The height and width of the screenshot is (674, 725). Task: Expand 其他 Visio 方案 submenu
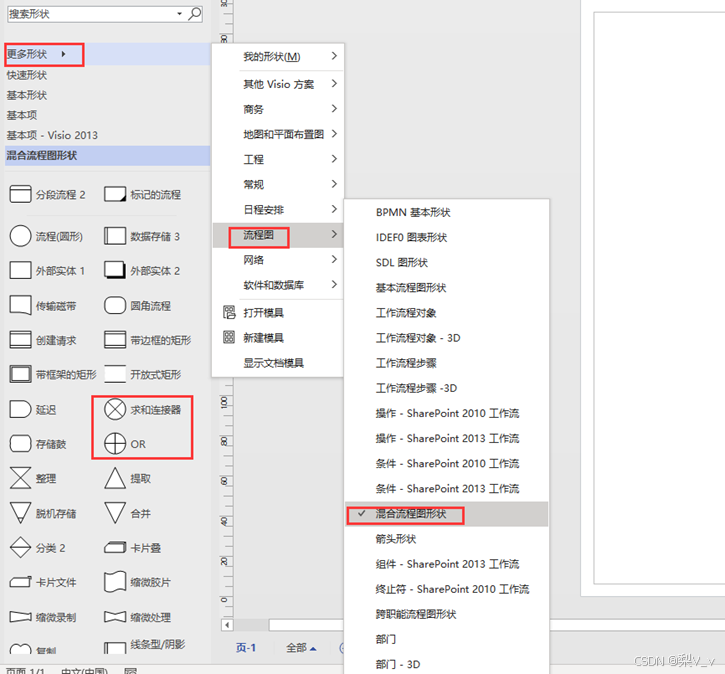(278, 84)
